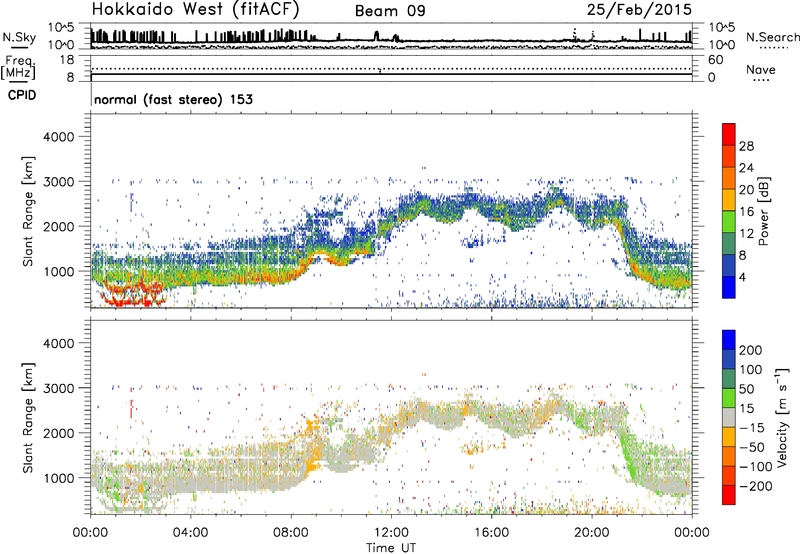Click the "Freq. [MHz]" axis label
This screenshot has width=800, height=554.
tap(18, 68)
